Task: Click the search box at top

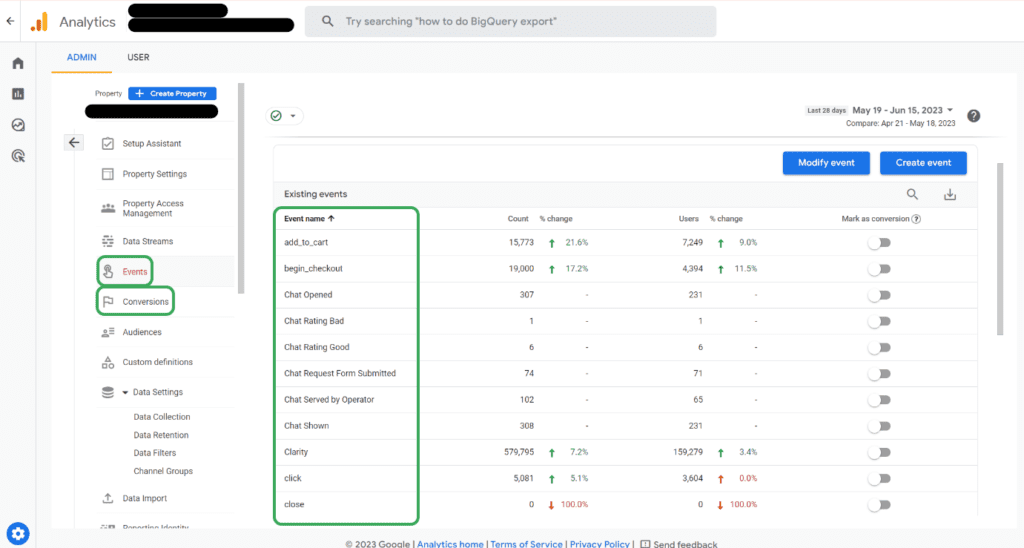Action: pyautogui.click(x=510, y=22)
